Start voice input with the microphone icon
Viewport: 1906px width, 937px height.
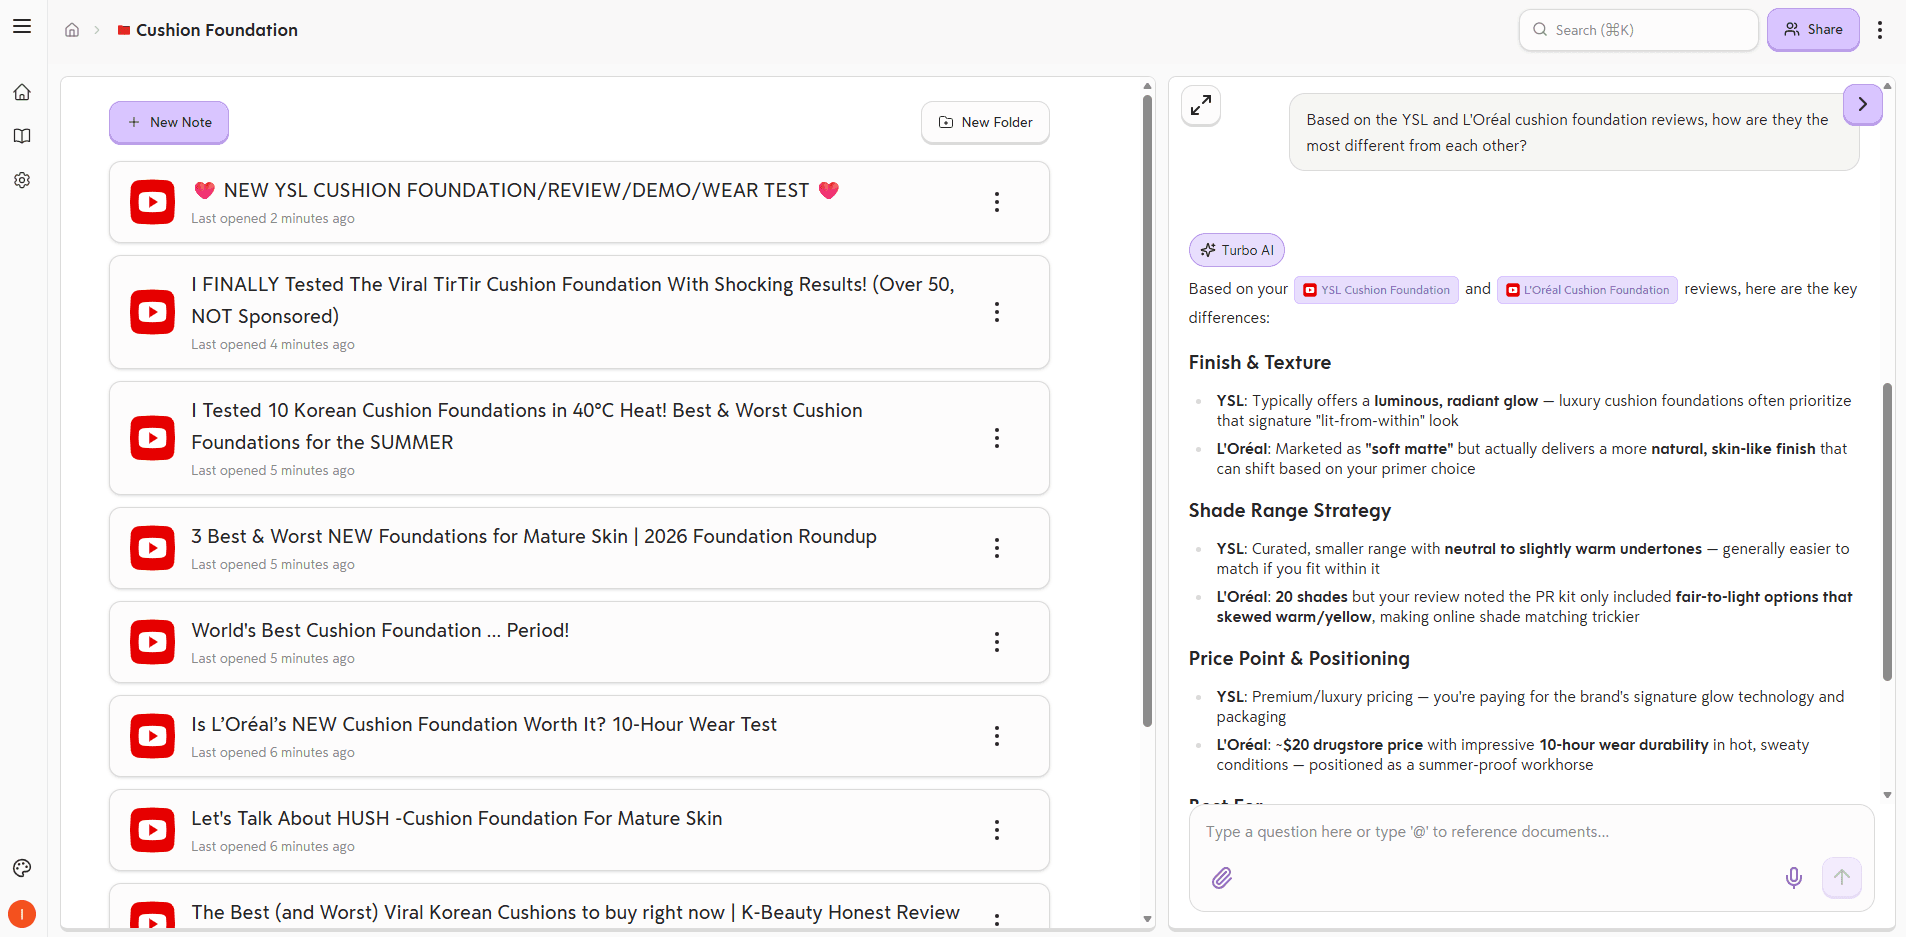click(1794, 878)
